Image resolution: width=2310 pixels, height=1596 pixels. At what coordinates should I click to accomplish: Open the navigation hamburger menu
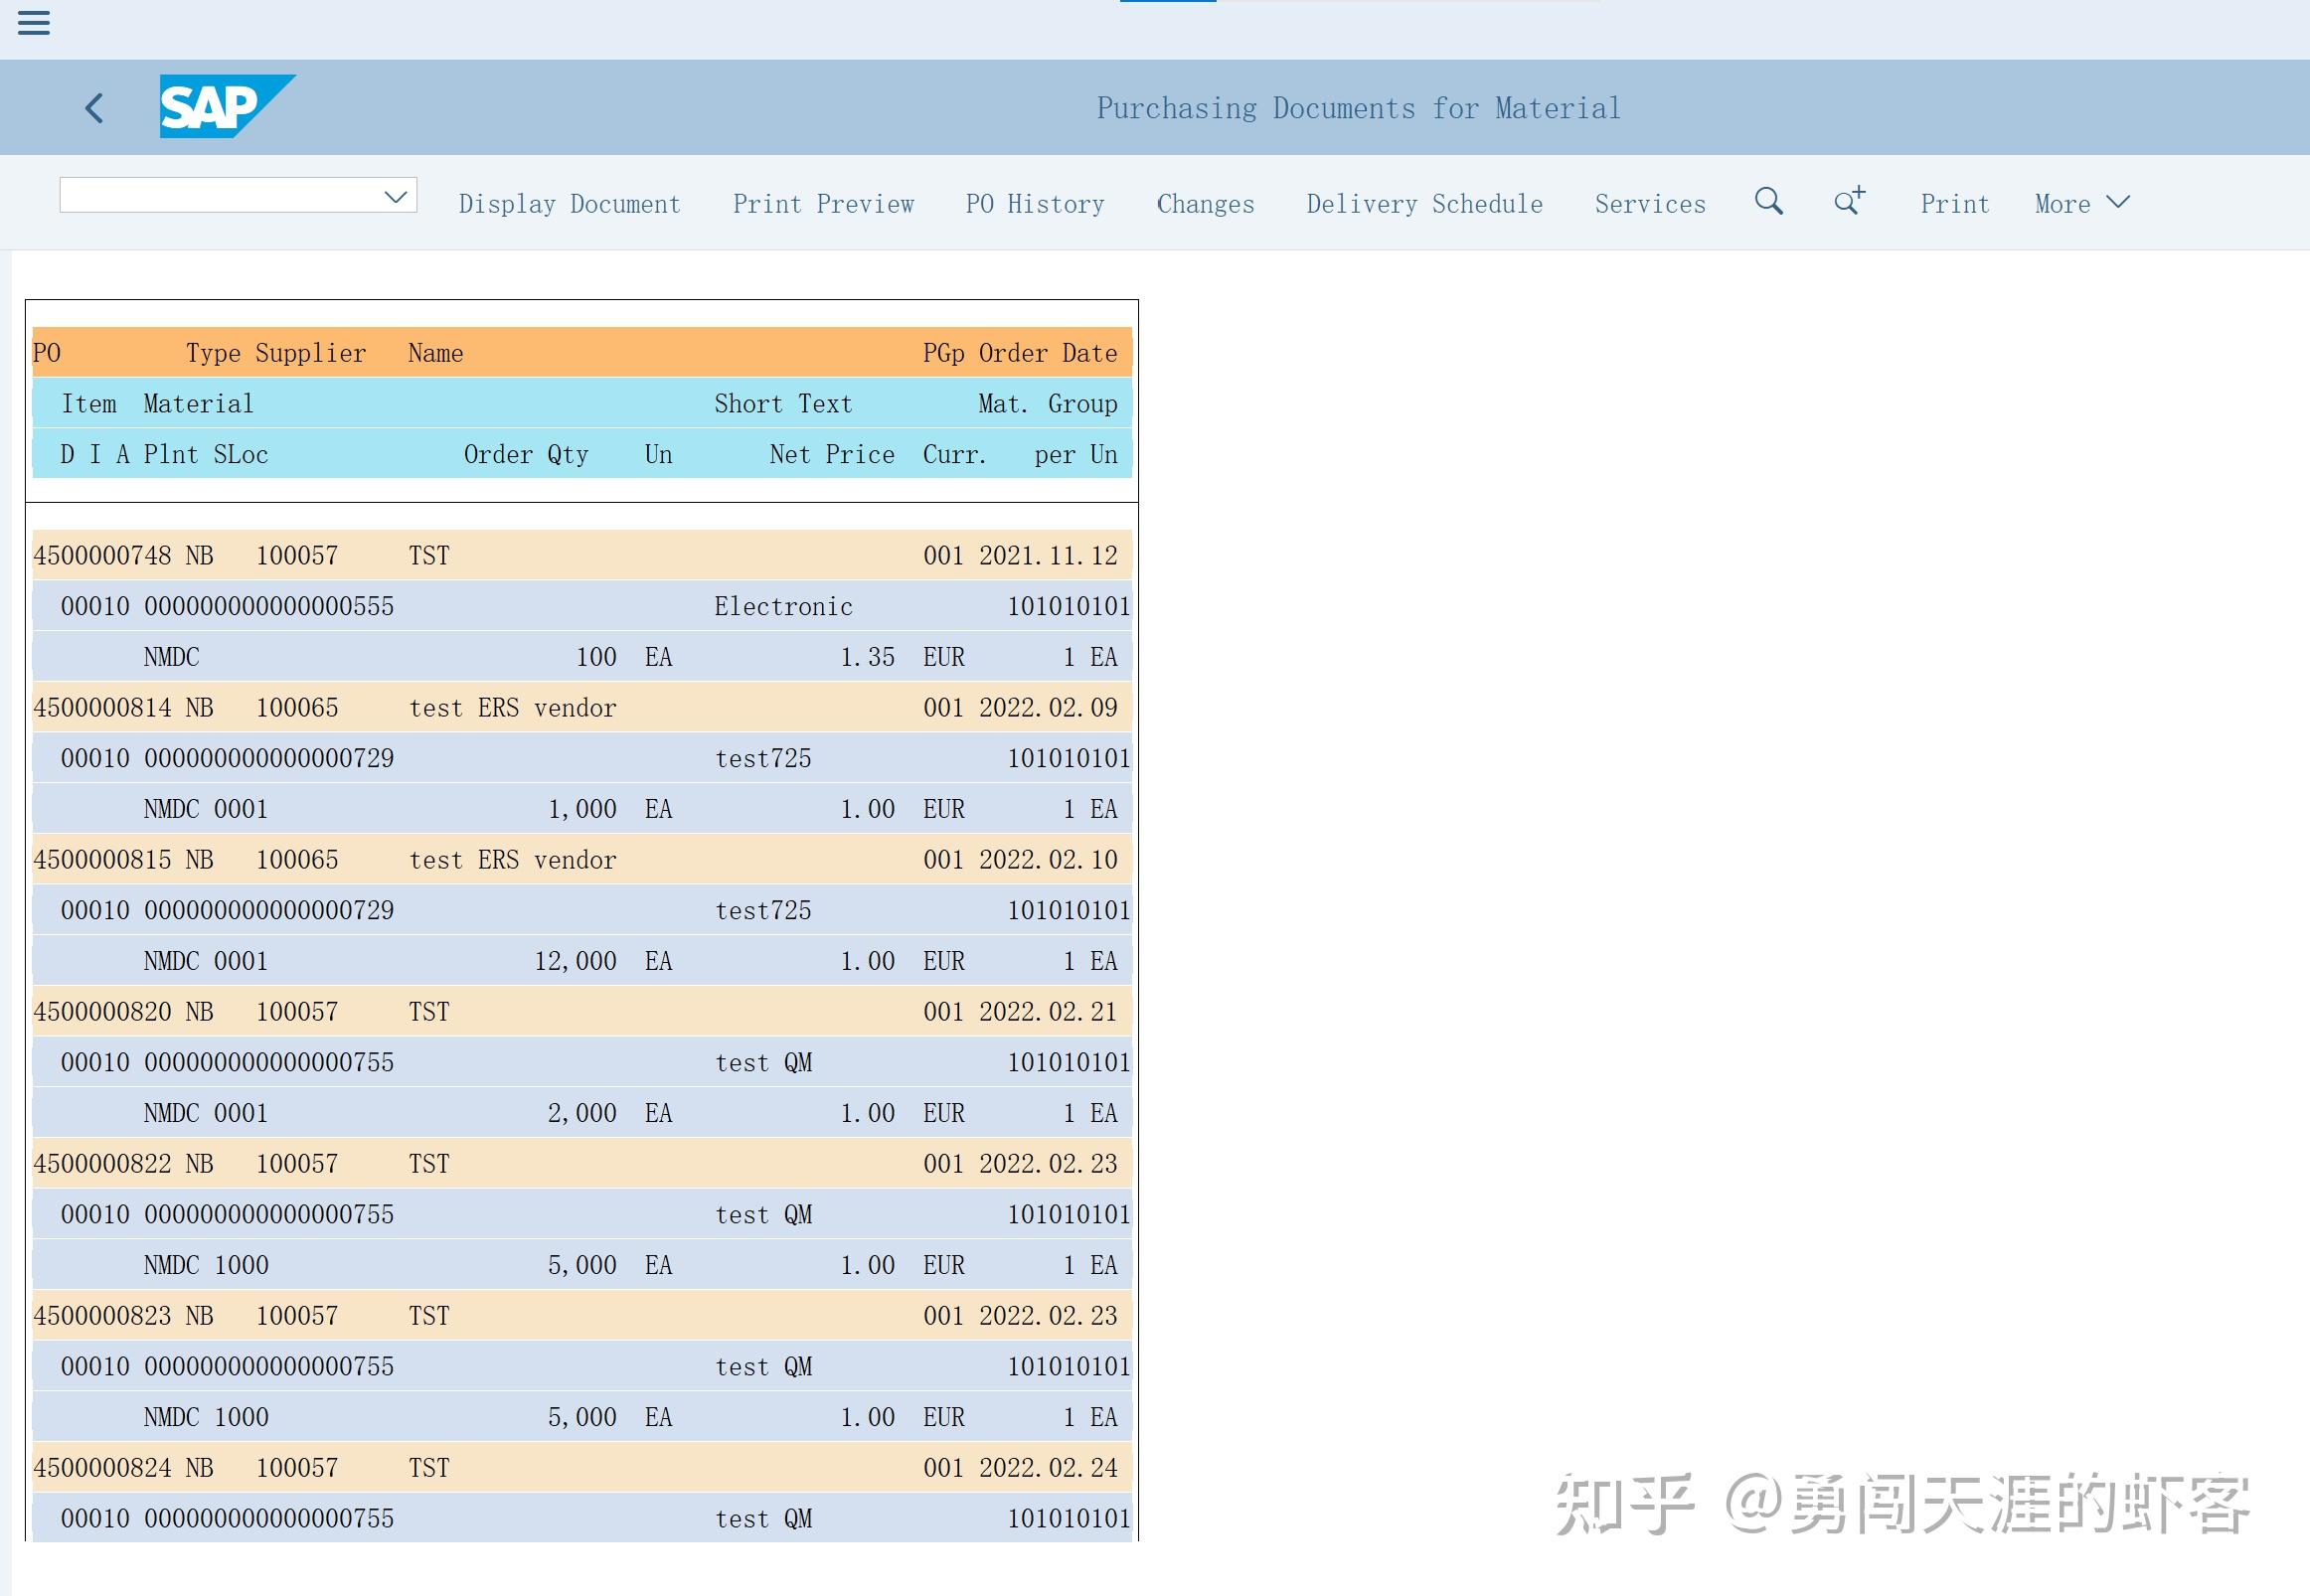pyautogui.click(x=33, y=23)
